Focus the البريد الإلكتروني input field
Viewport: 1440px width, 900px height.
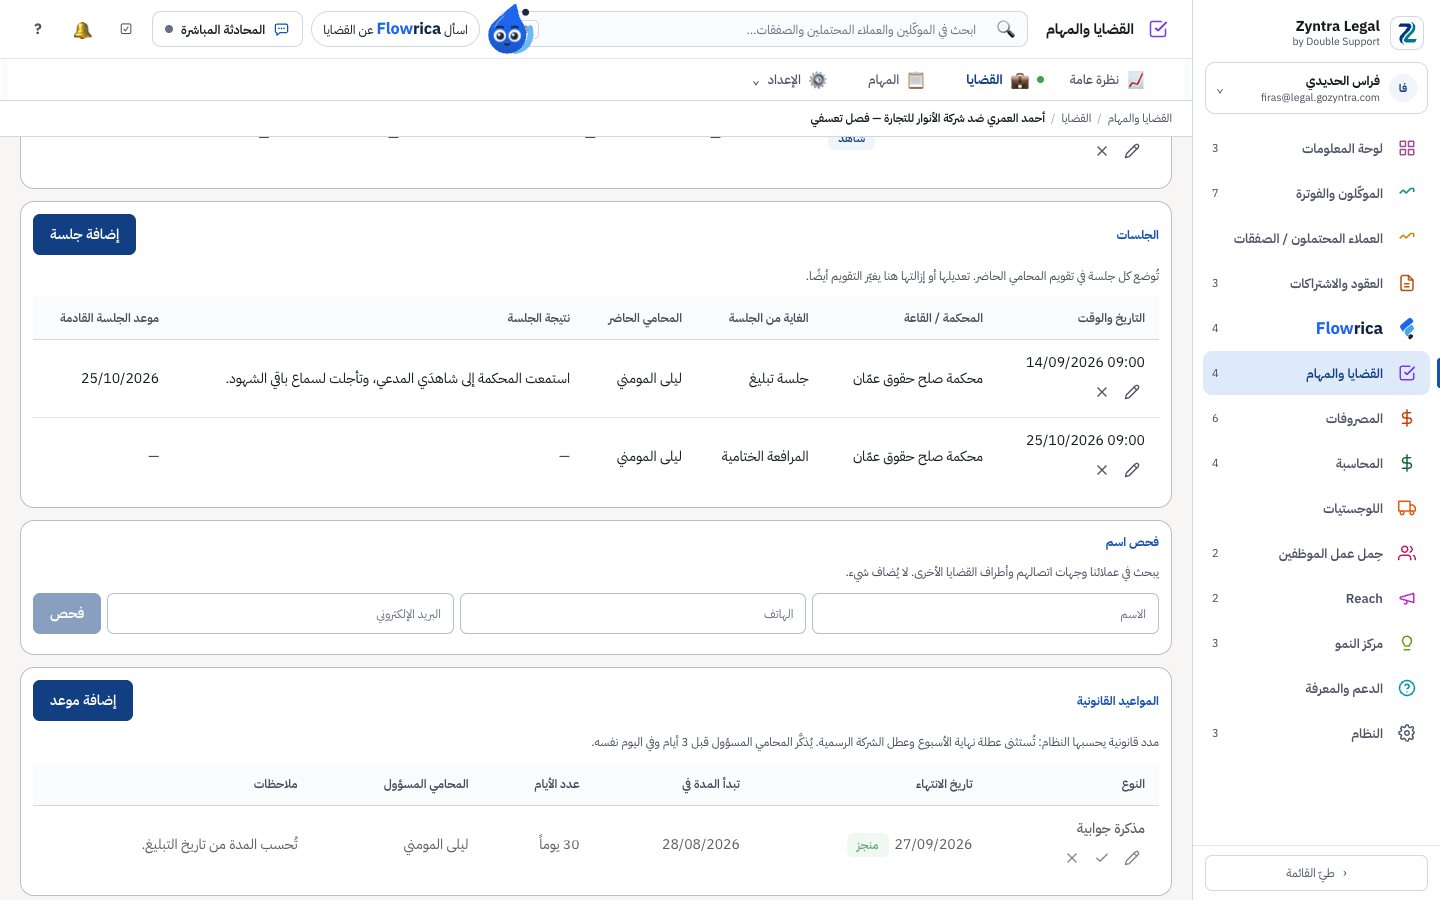(280, 614)
